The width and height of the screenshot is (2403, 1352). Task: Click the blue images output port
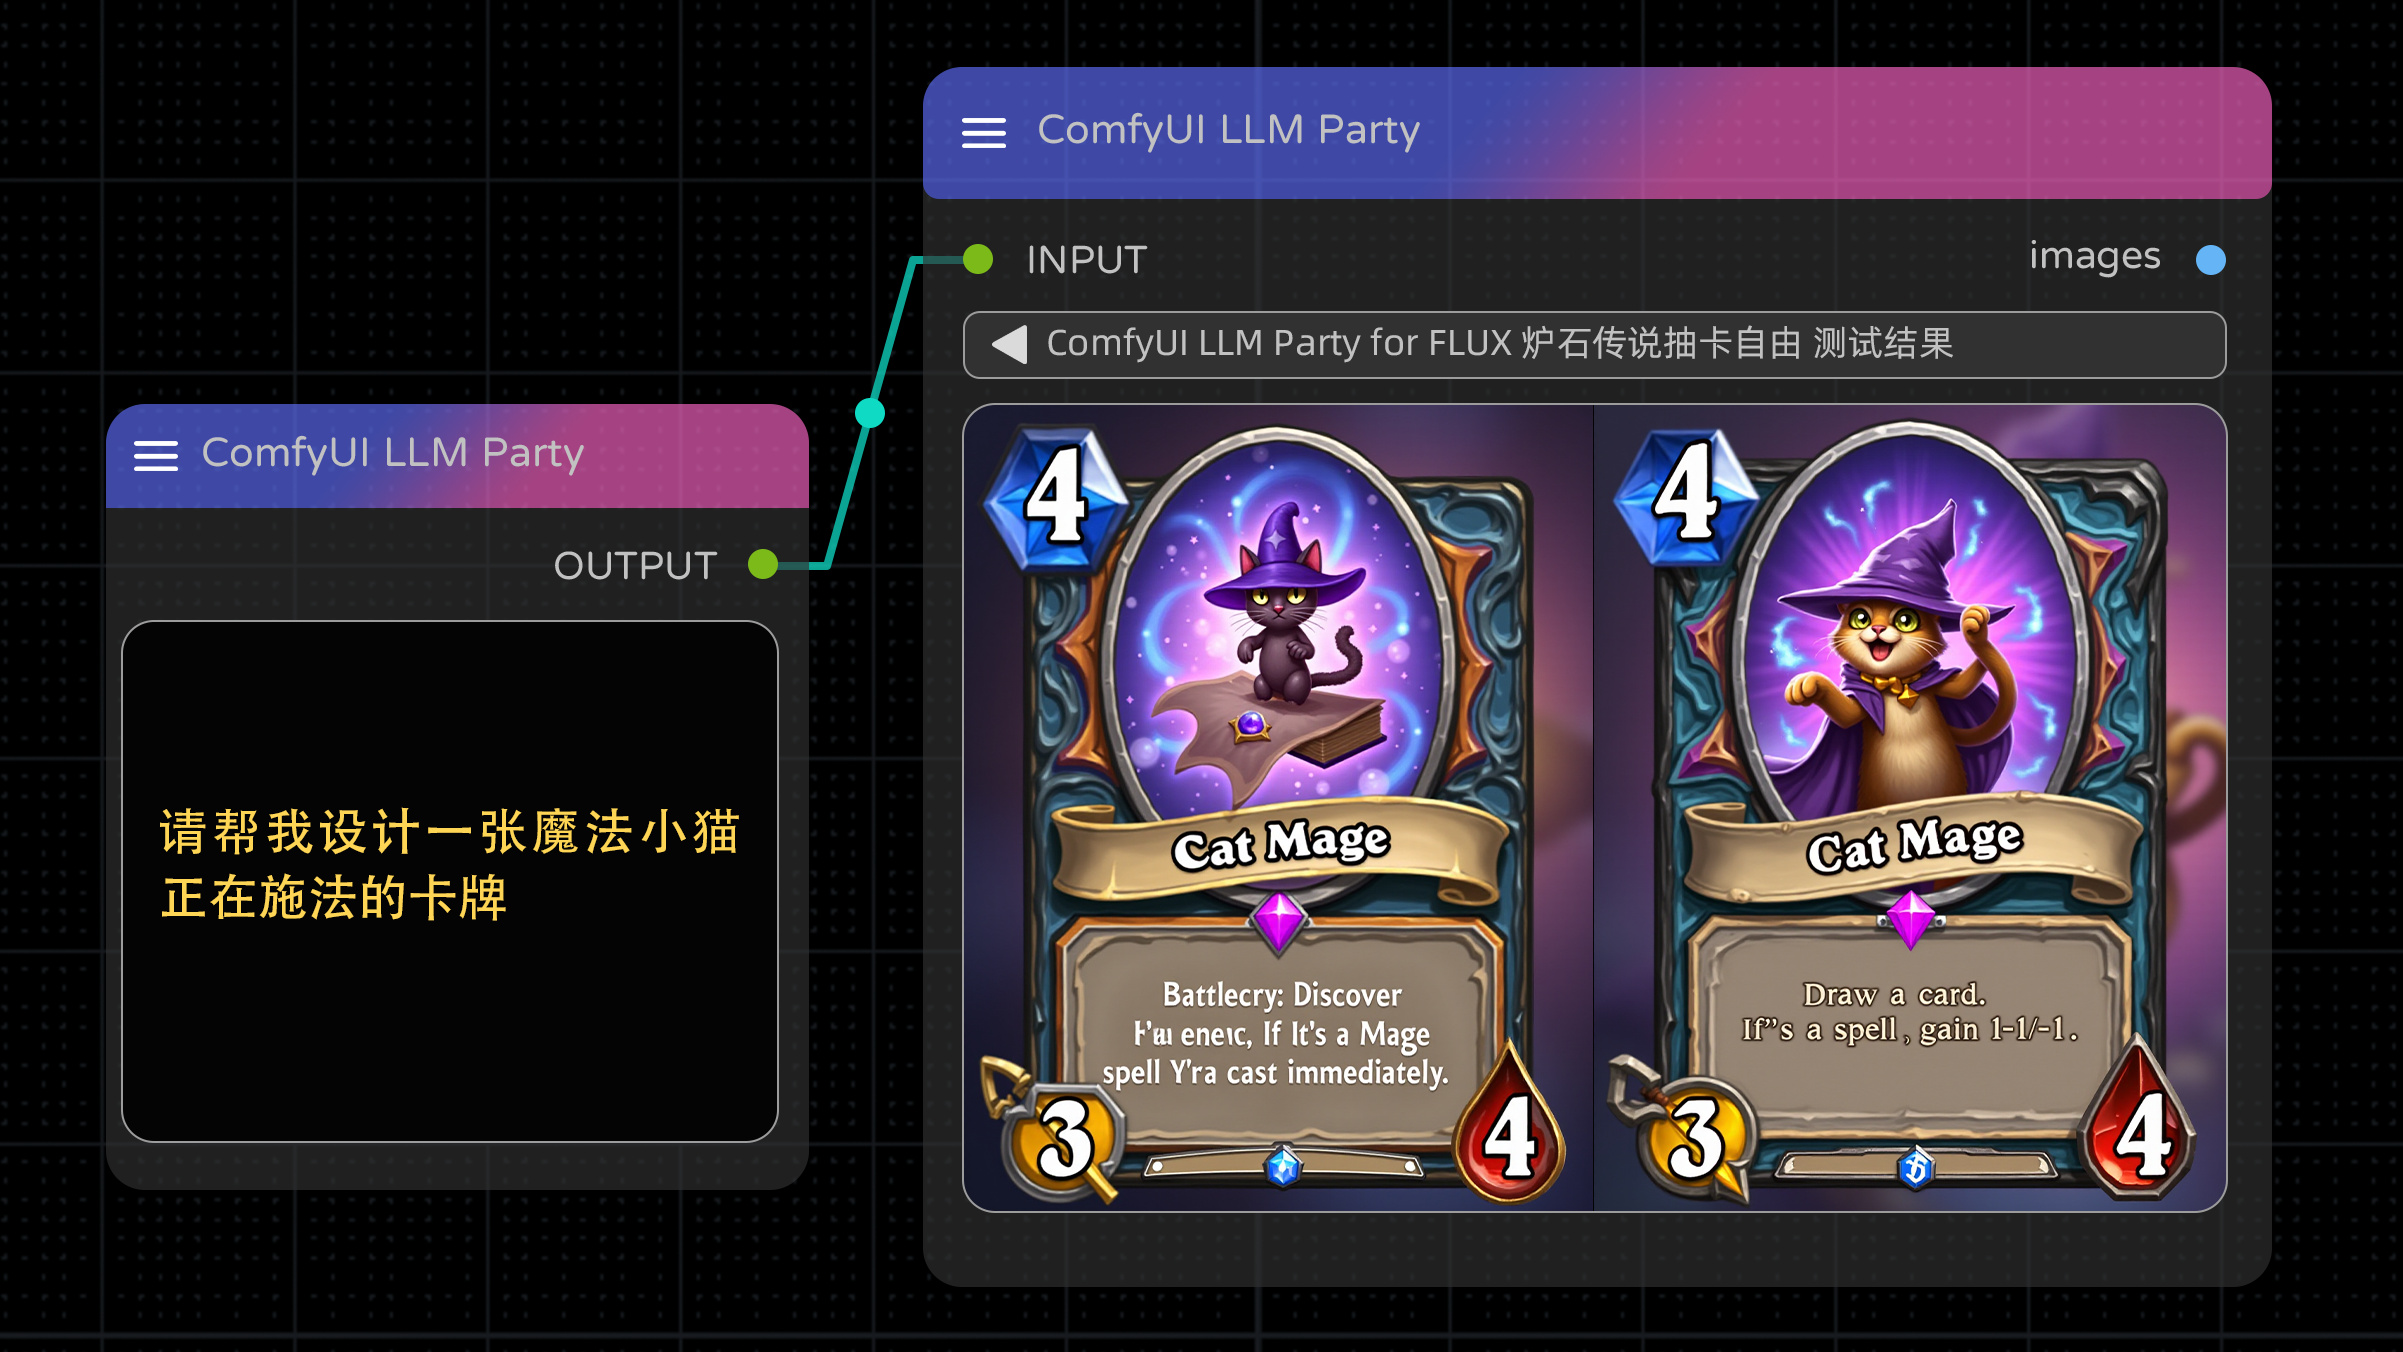pyautogui.click(x=2211, y=260)
